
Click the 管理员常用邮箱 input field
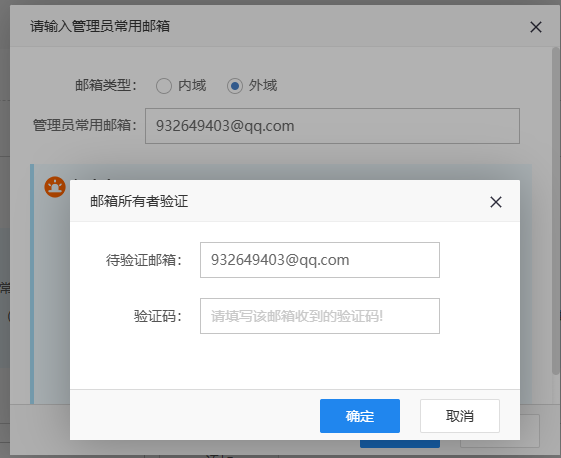[x=332, y=126]
